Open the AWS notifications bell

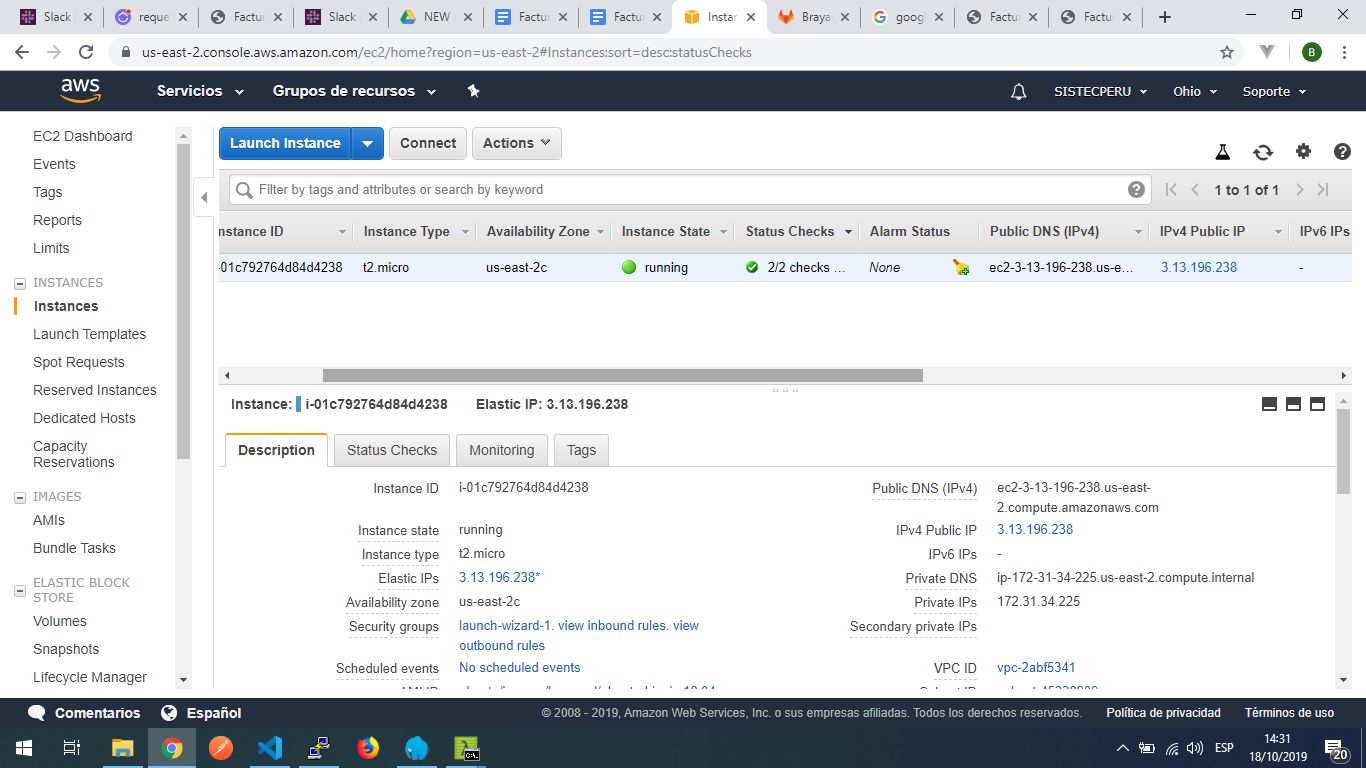tap(1019, 91)
